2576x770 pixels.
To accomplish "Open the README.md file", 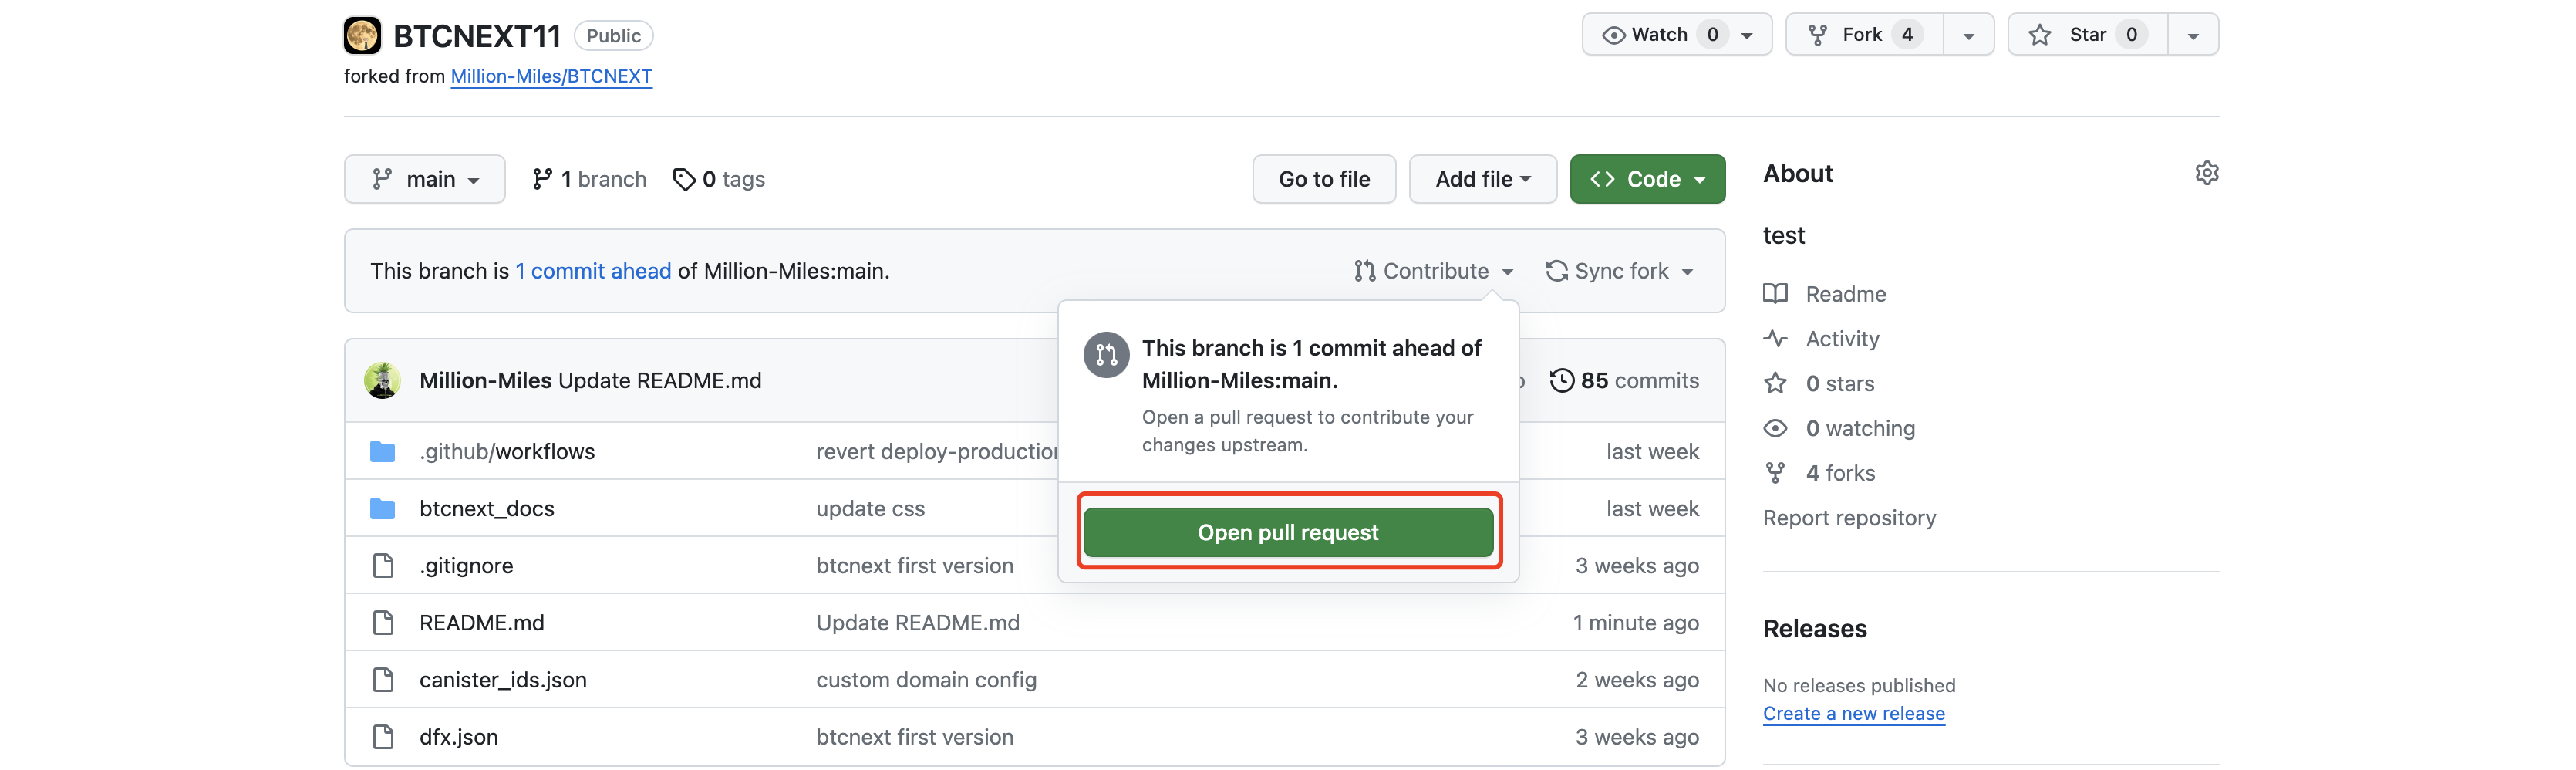I will coord(482,622).
